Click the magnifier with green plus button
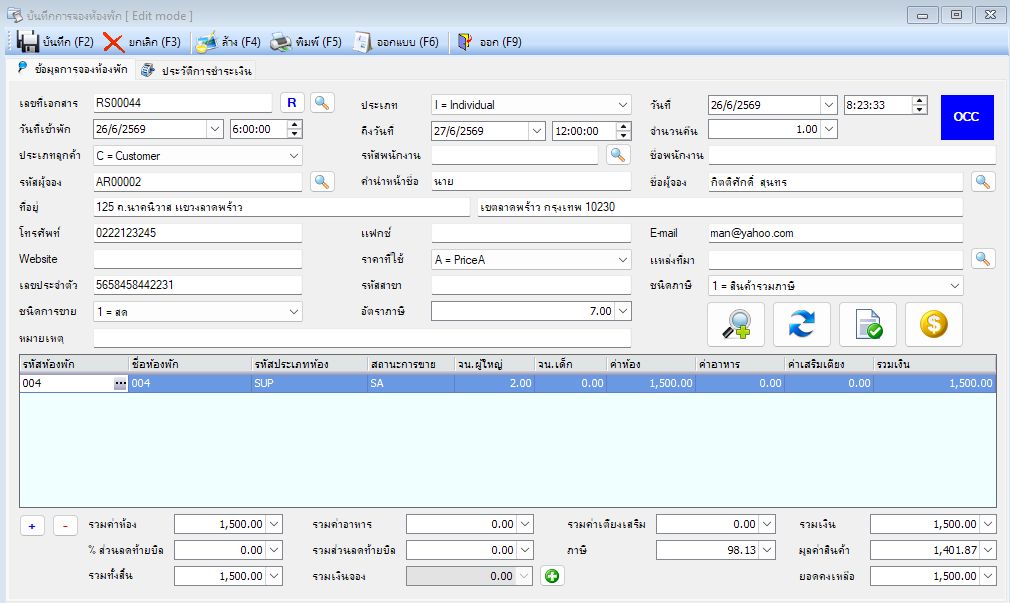Image resolution: width=1010 pixels, height=603 pixels. 736,324
